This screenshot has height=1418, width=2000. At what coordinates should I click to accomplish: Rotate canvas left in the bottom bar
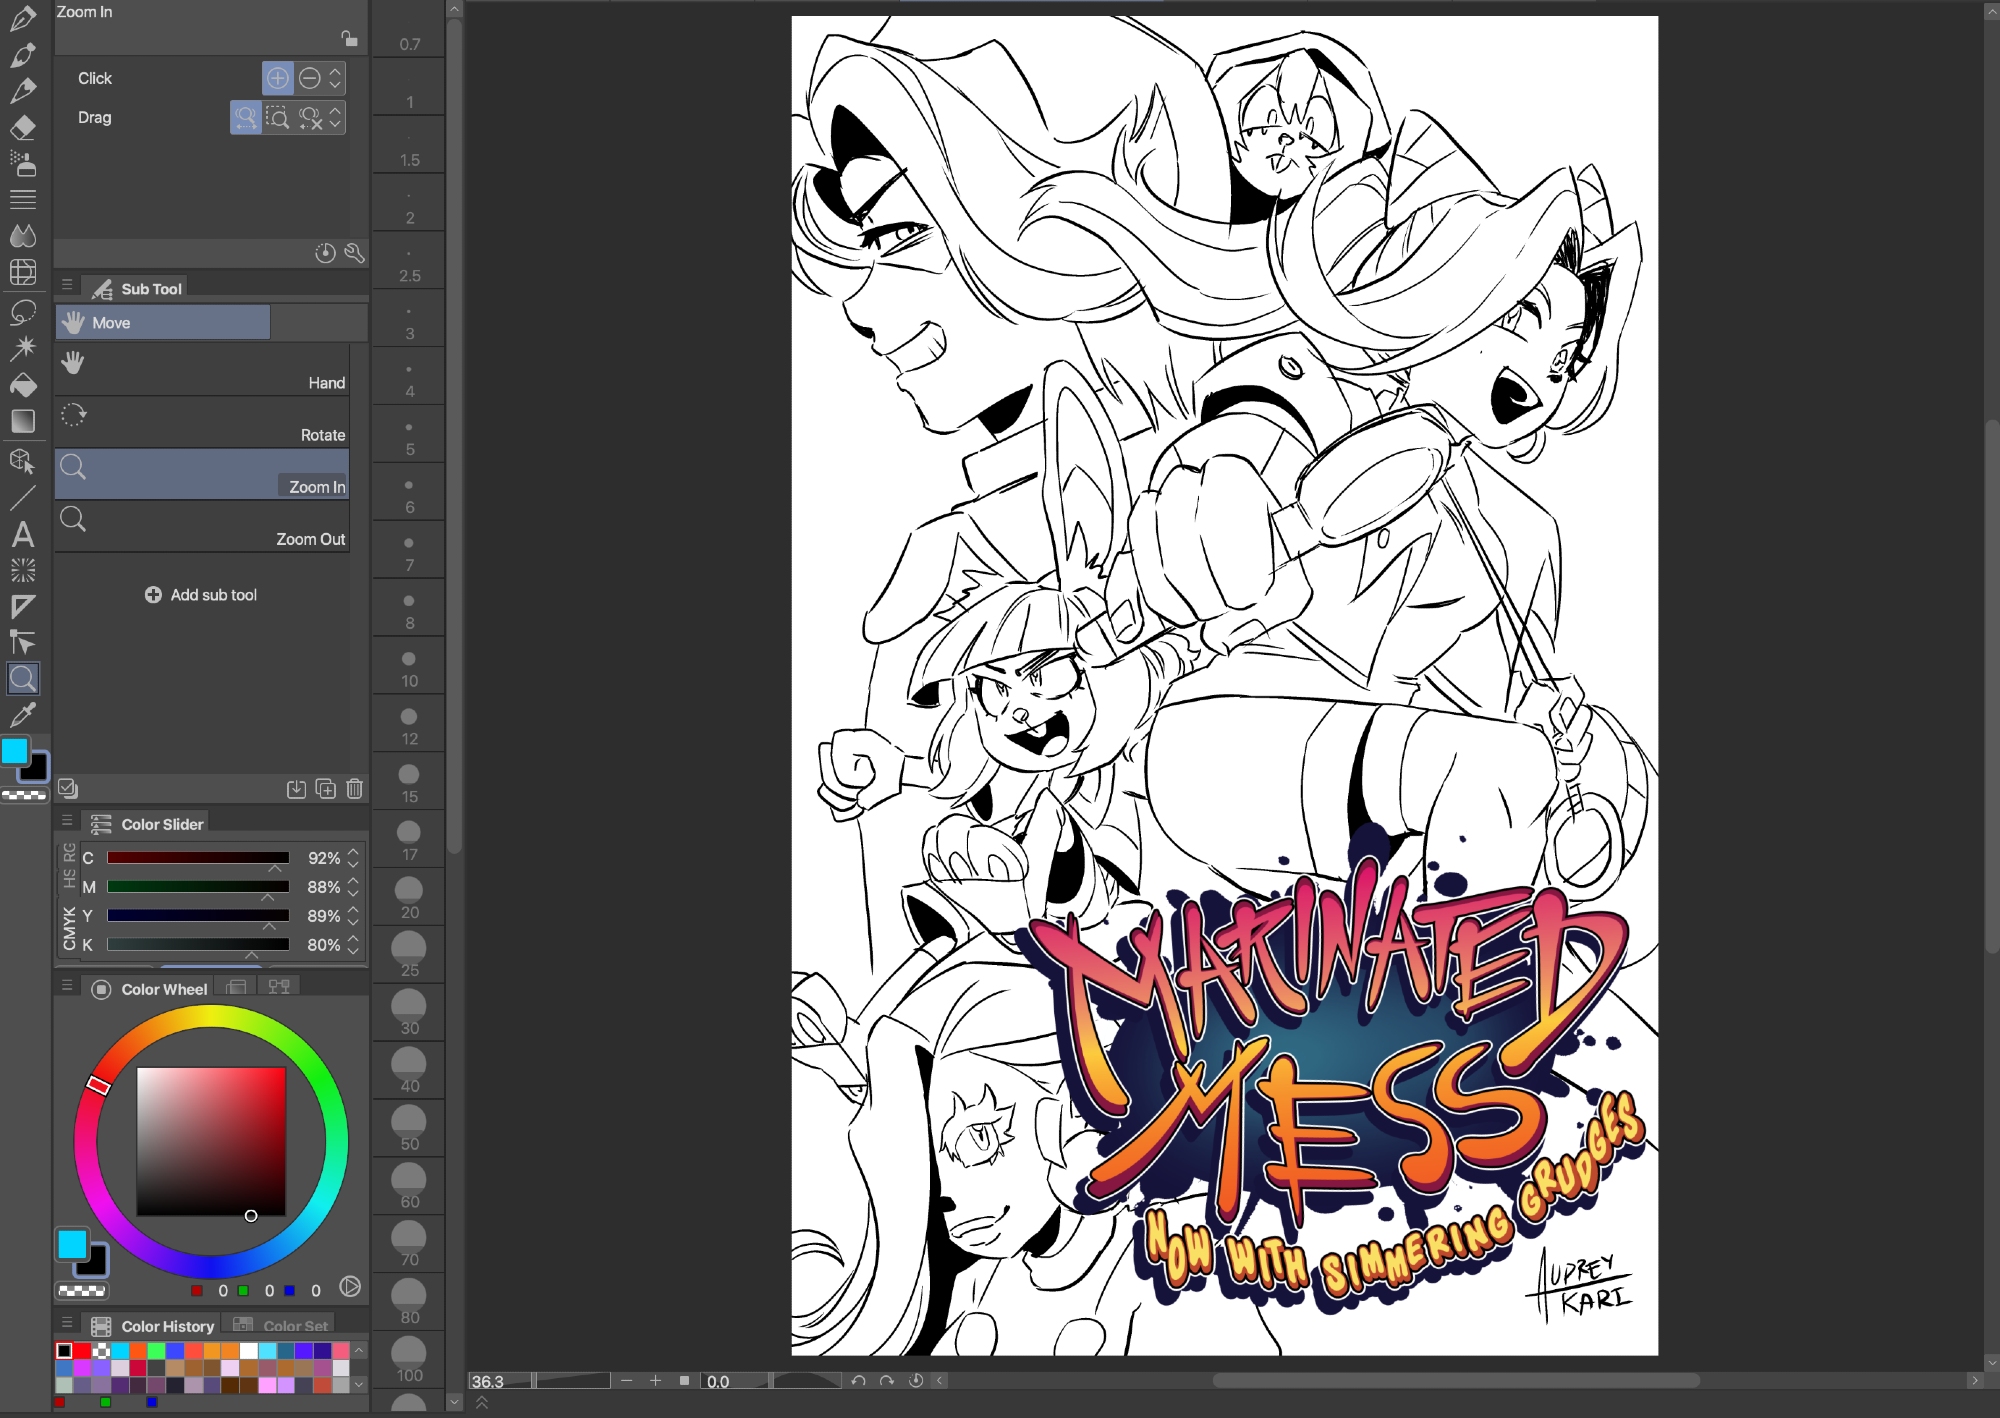[858, 1381]
